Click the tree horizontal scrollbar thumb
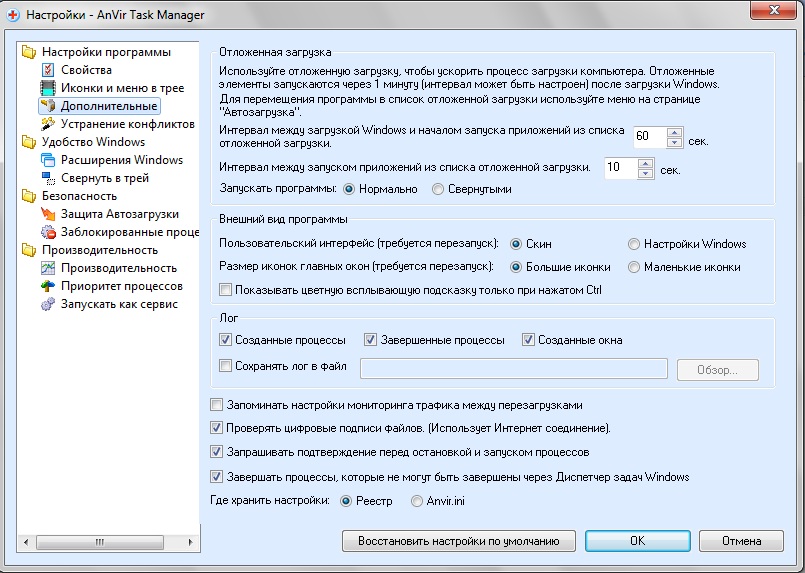The height and width of the screenshot is (573, 805). (100, 542)
